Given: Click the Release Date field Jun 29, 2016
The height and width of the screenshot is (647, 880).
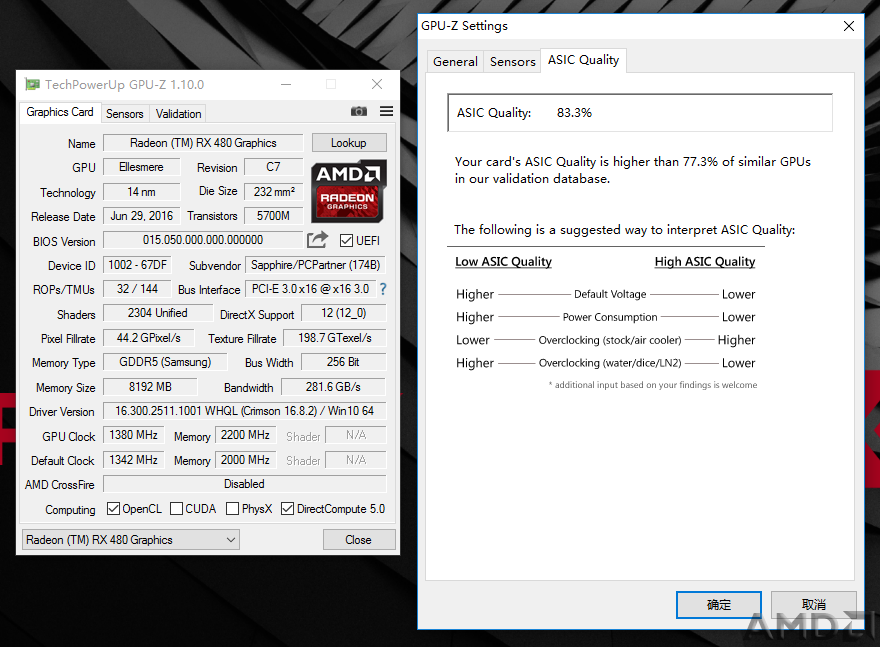Looking at the screenshot, I should 141,216.
